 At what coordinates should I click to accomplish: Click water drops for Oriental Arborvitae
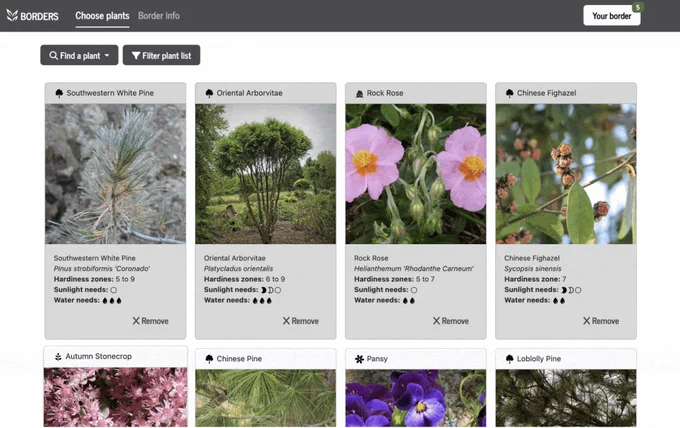(x=262, y=301)
